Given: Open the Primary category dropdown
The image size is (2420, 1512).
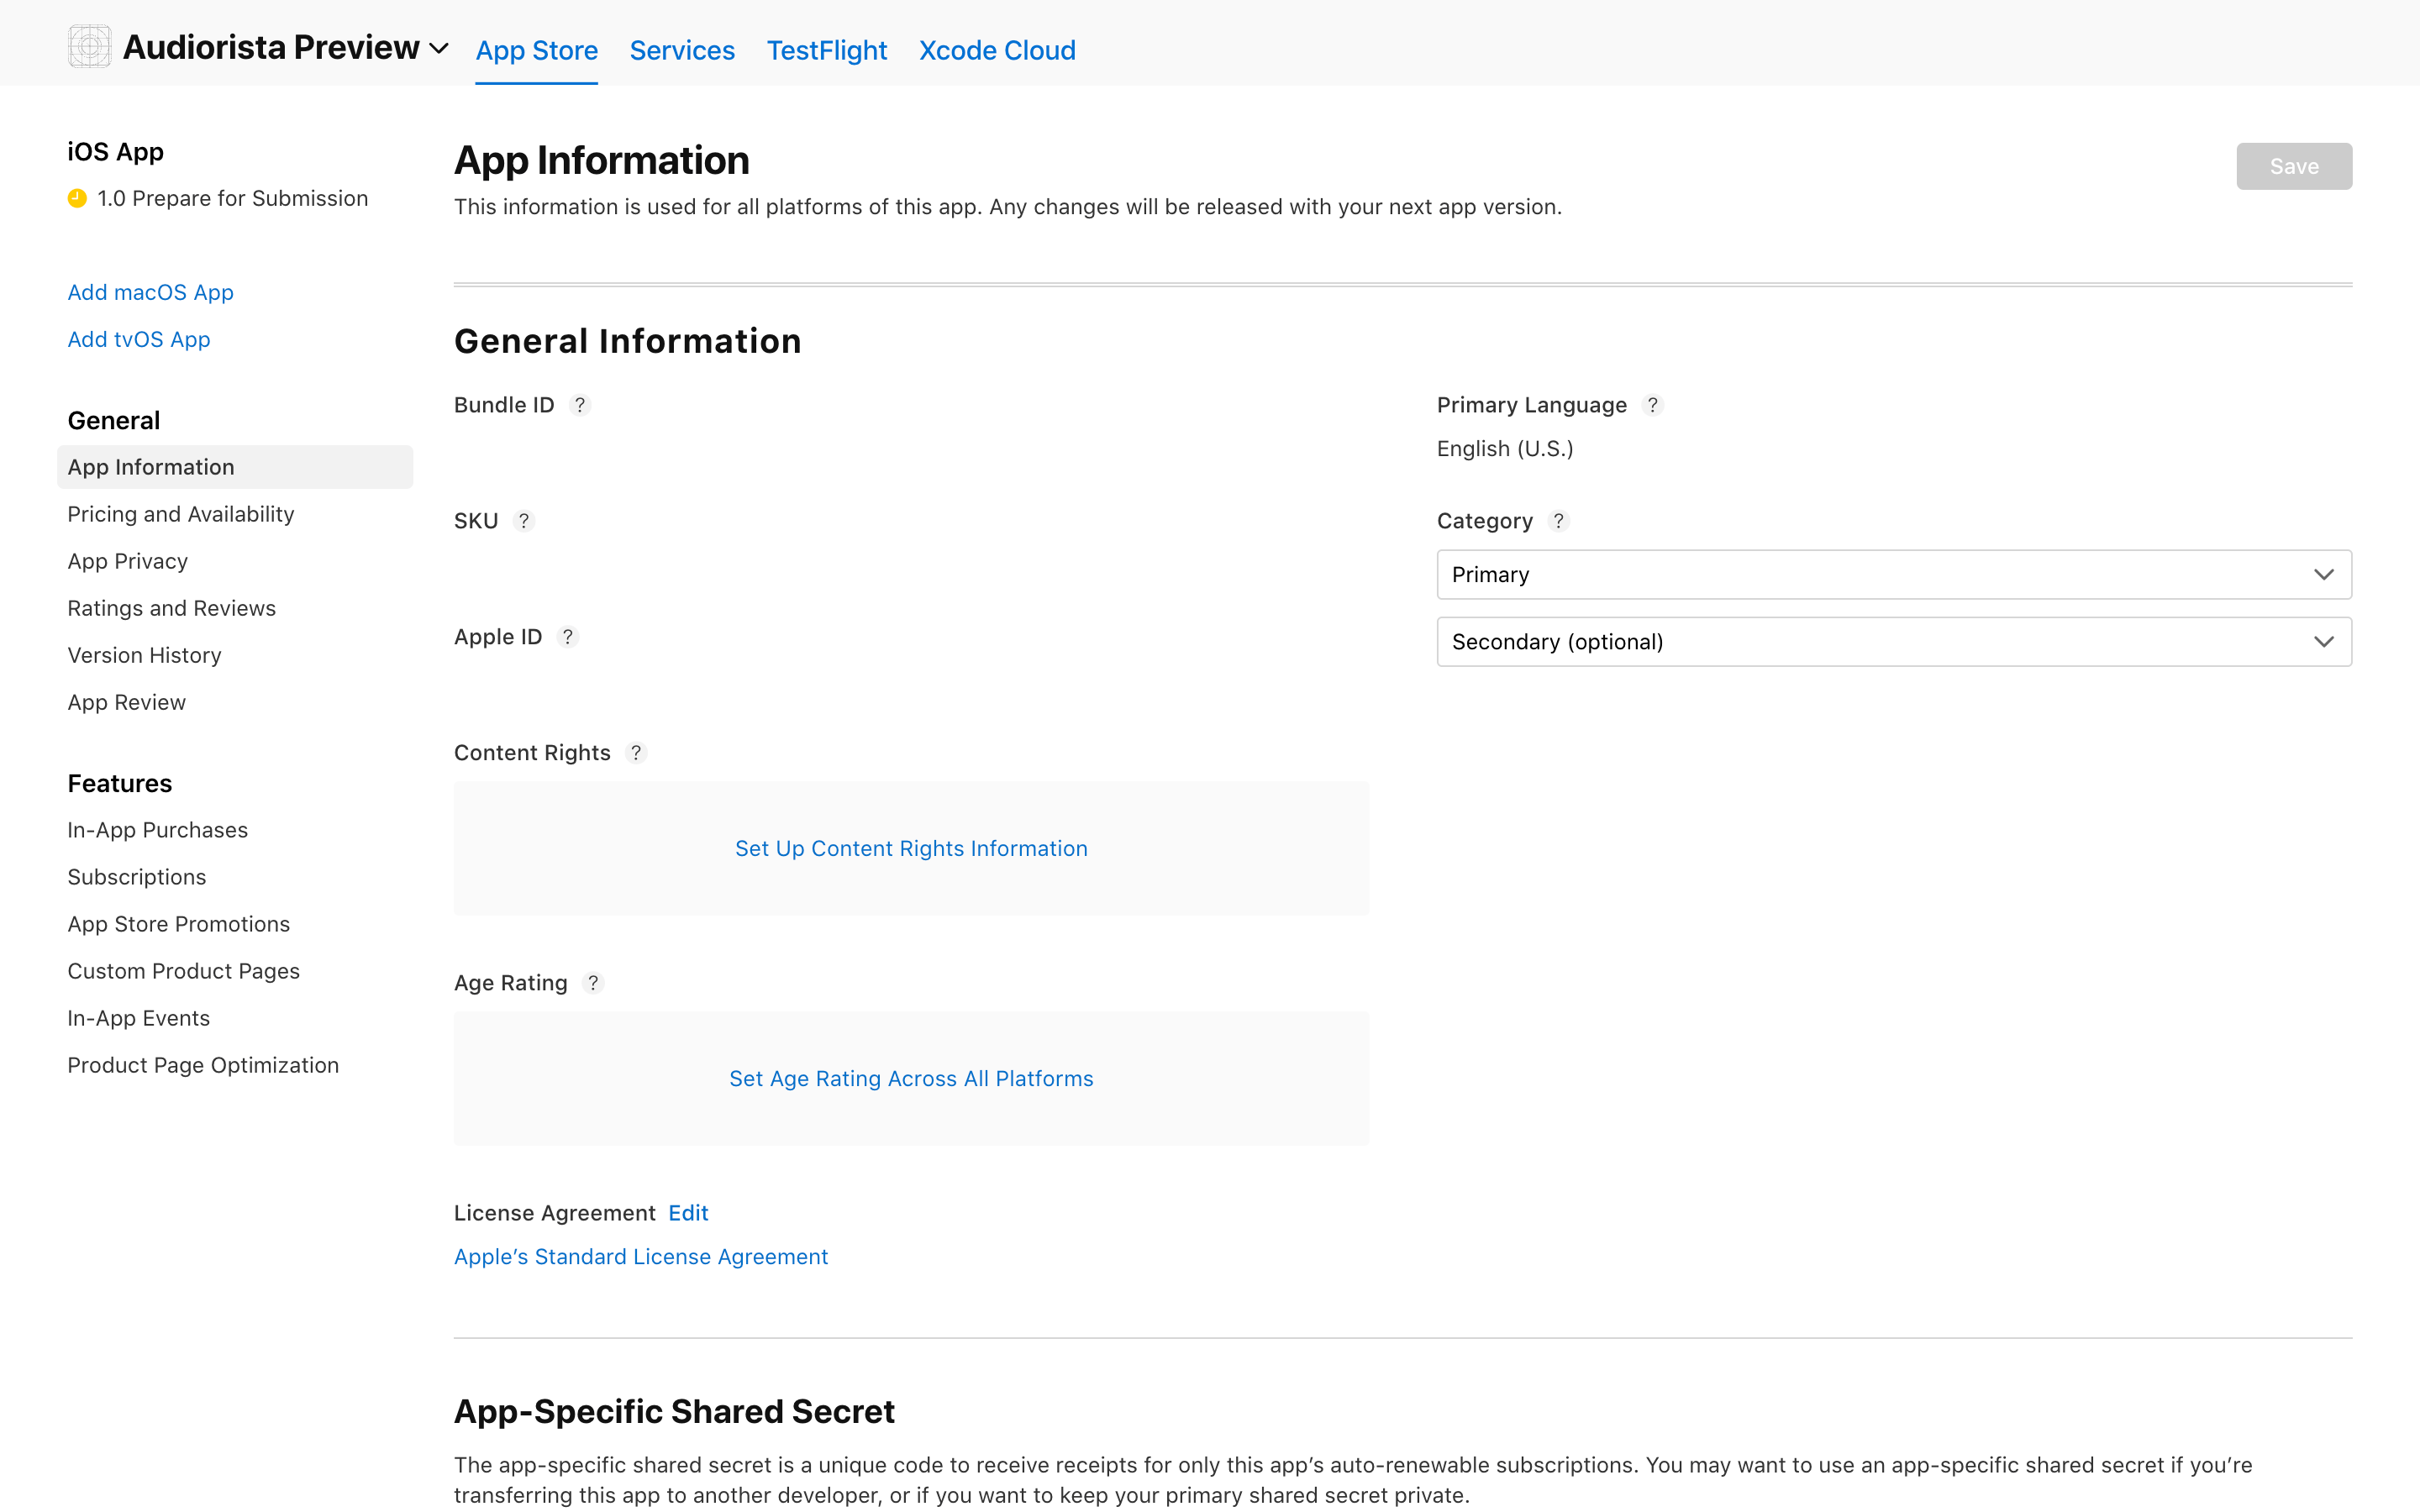Looking at the screenshot, I should pyautogui.click(x=1893, y=574).
